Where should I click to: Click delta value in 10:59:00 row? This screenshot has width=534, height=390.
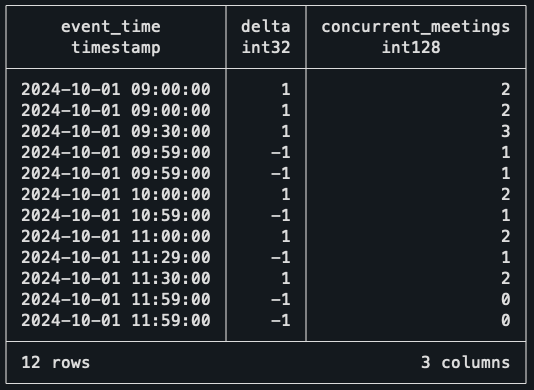(x=281, y=216)
